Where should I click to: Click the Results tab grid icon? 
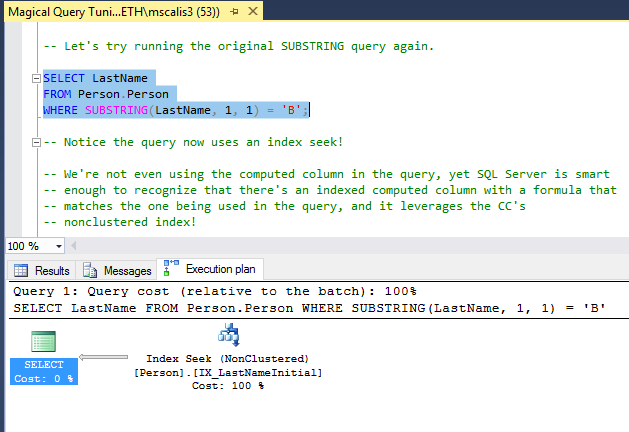(20, 270)
